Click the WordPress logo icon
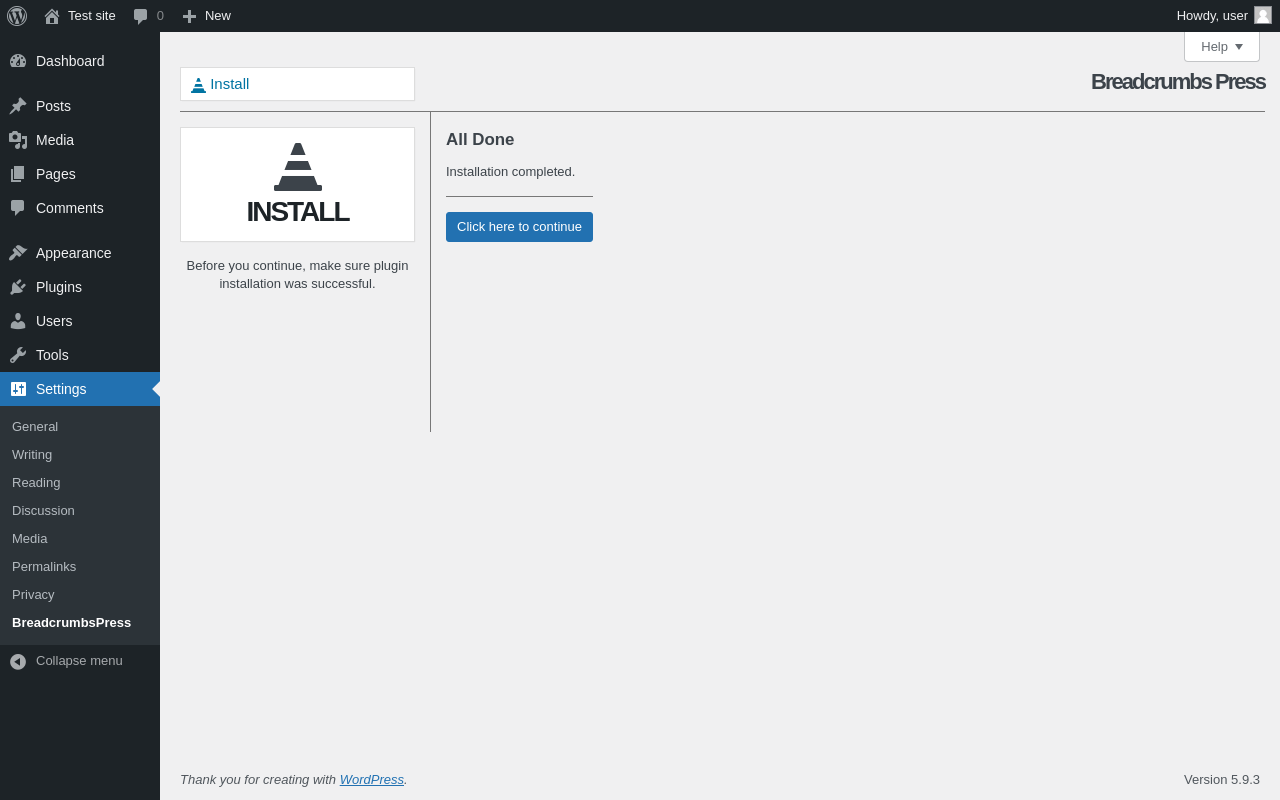Image resolution: width=1280 pixels, height=800 pixels. [17, 16]
